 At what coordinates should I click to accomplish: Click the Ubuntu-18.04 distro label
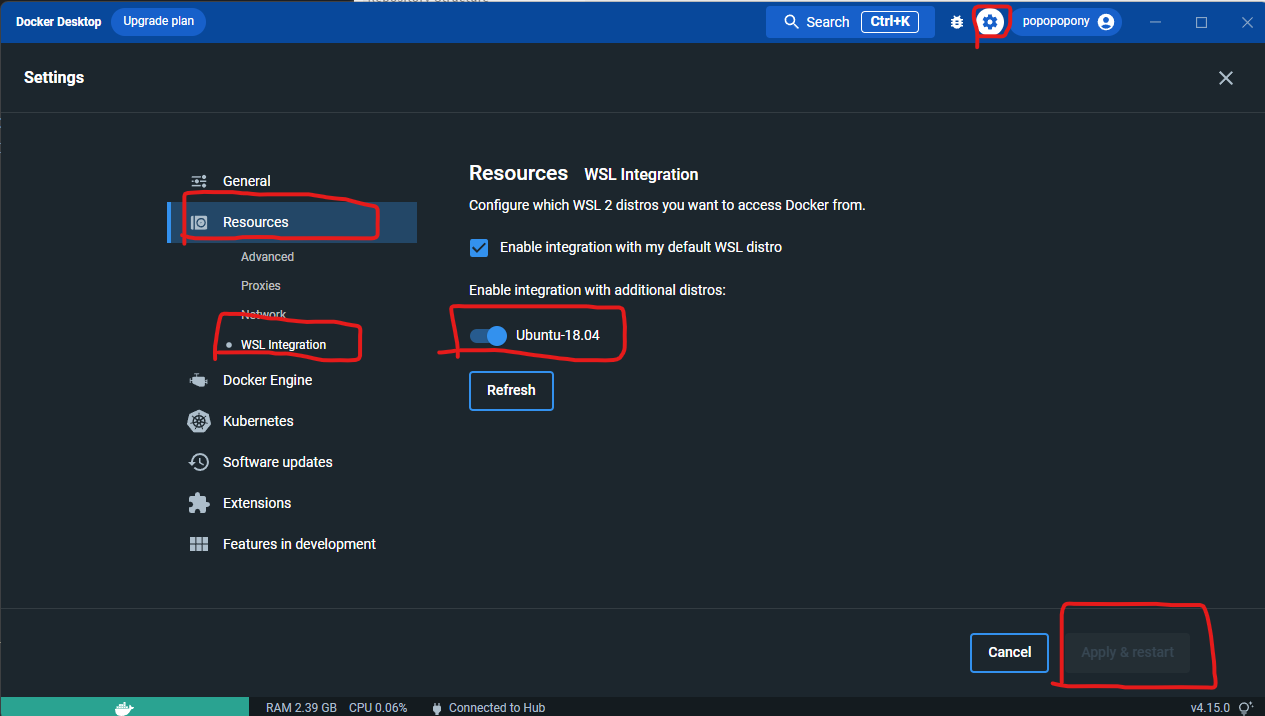click(558, 335)
